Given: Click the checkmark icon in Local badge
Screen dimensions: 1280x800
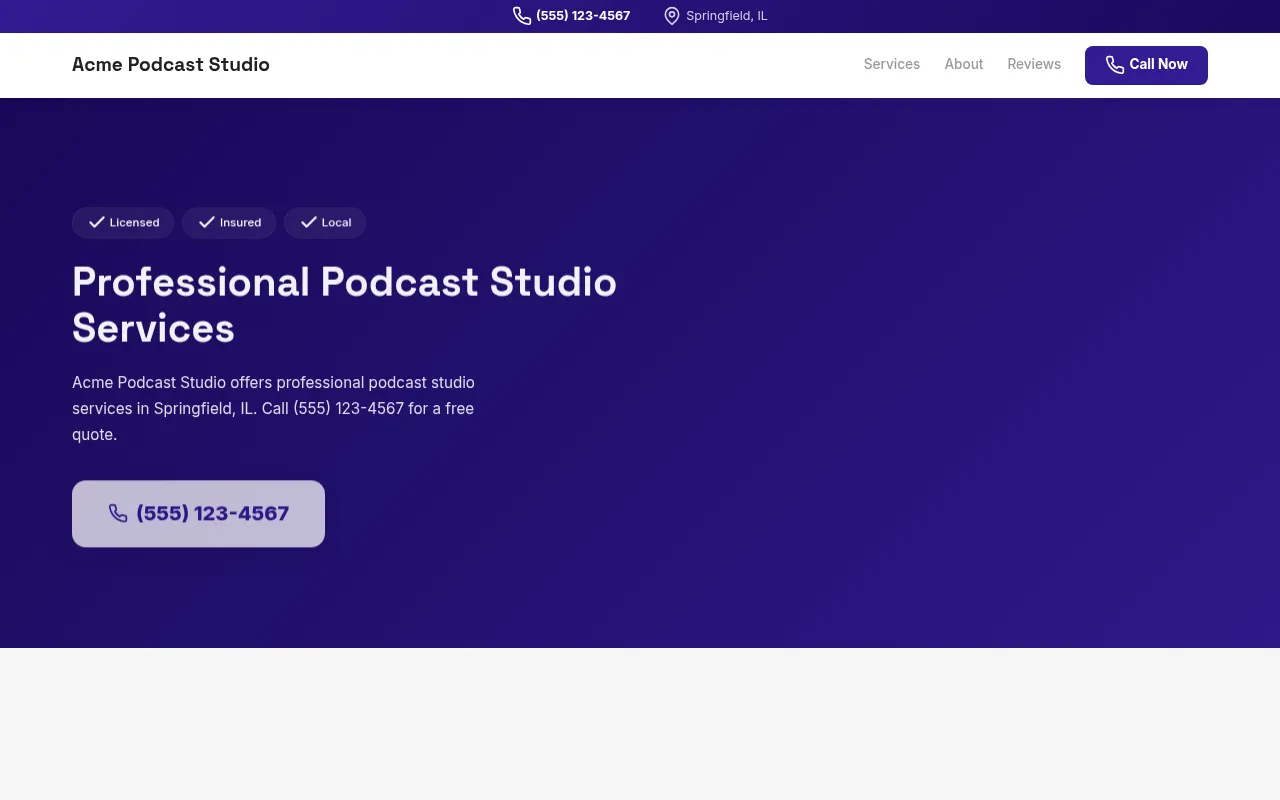Looking at the screenshot, I should coord(309,222).
